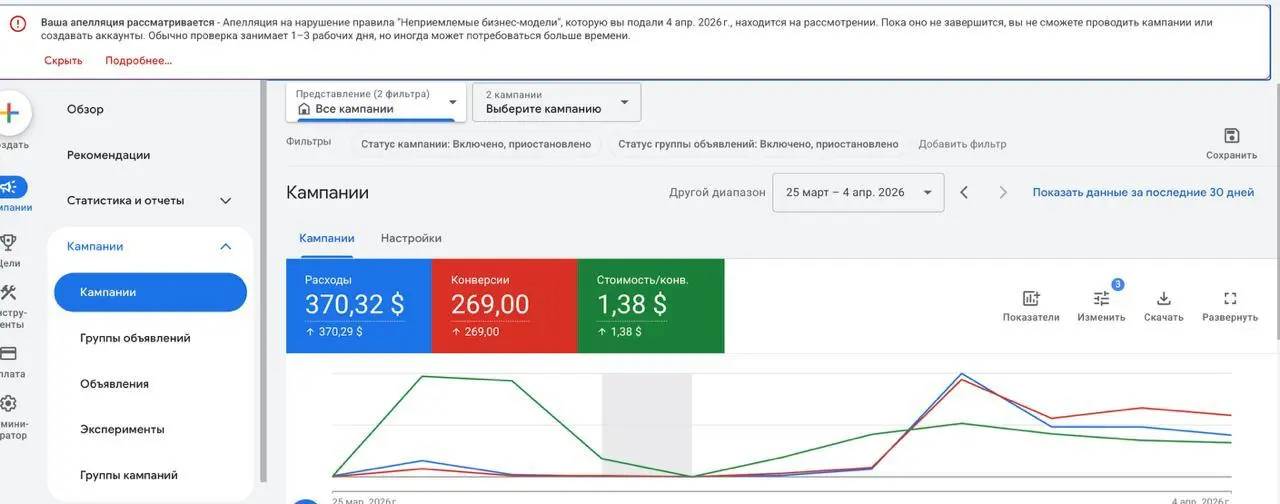Click the Статус кампании filter chip
The image size is (1280, 504).
pyautogui.click(x=476, y=144)
